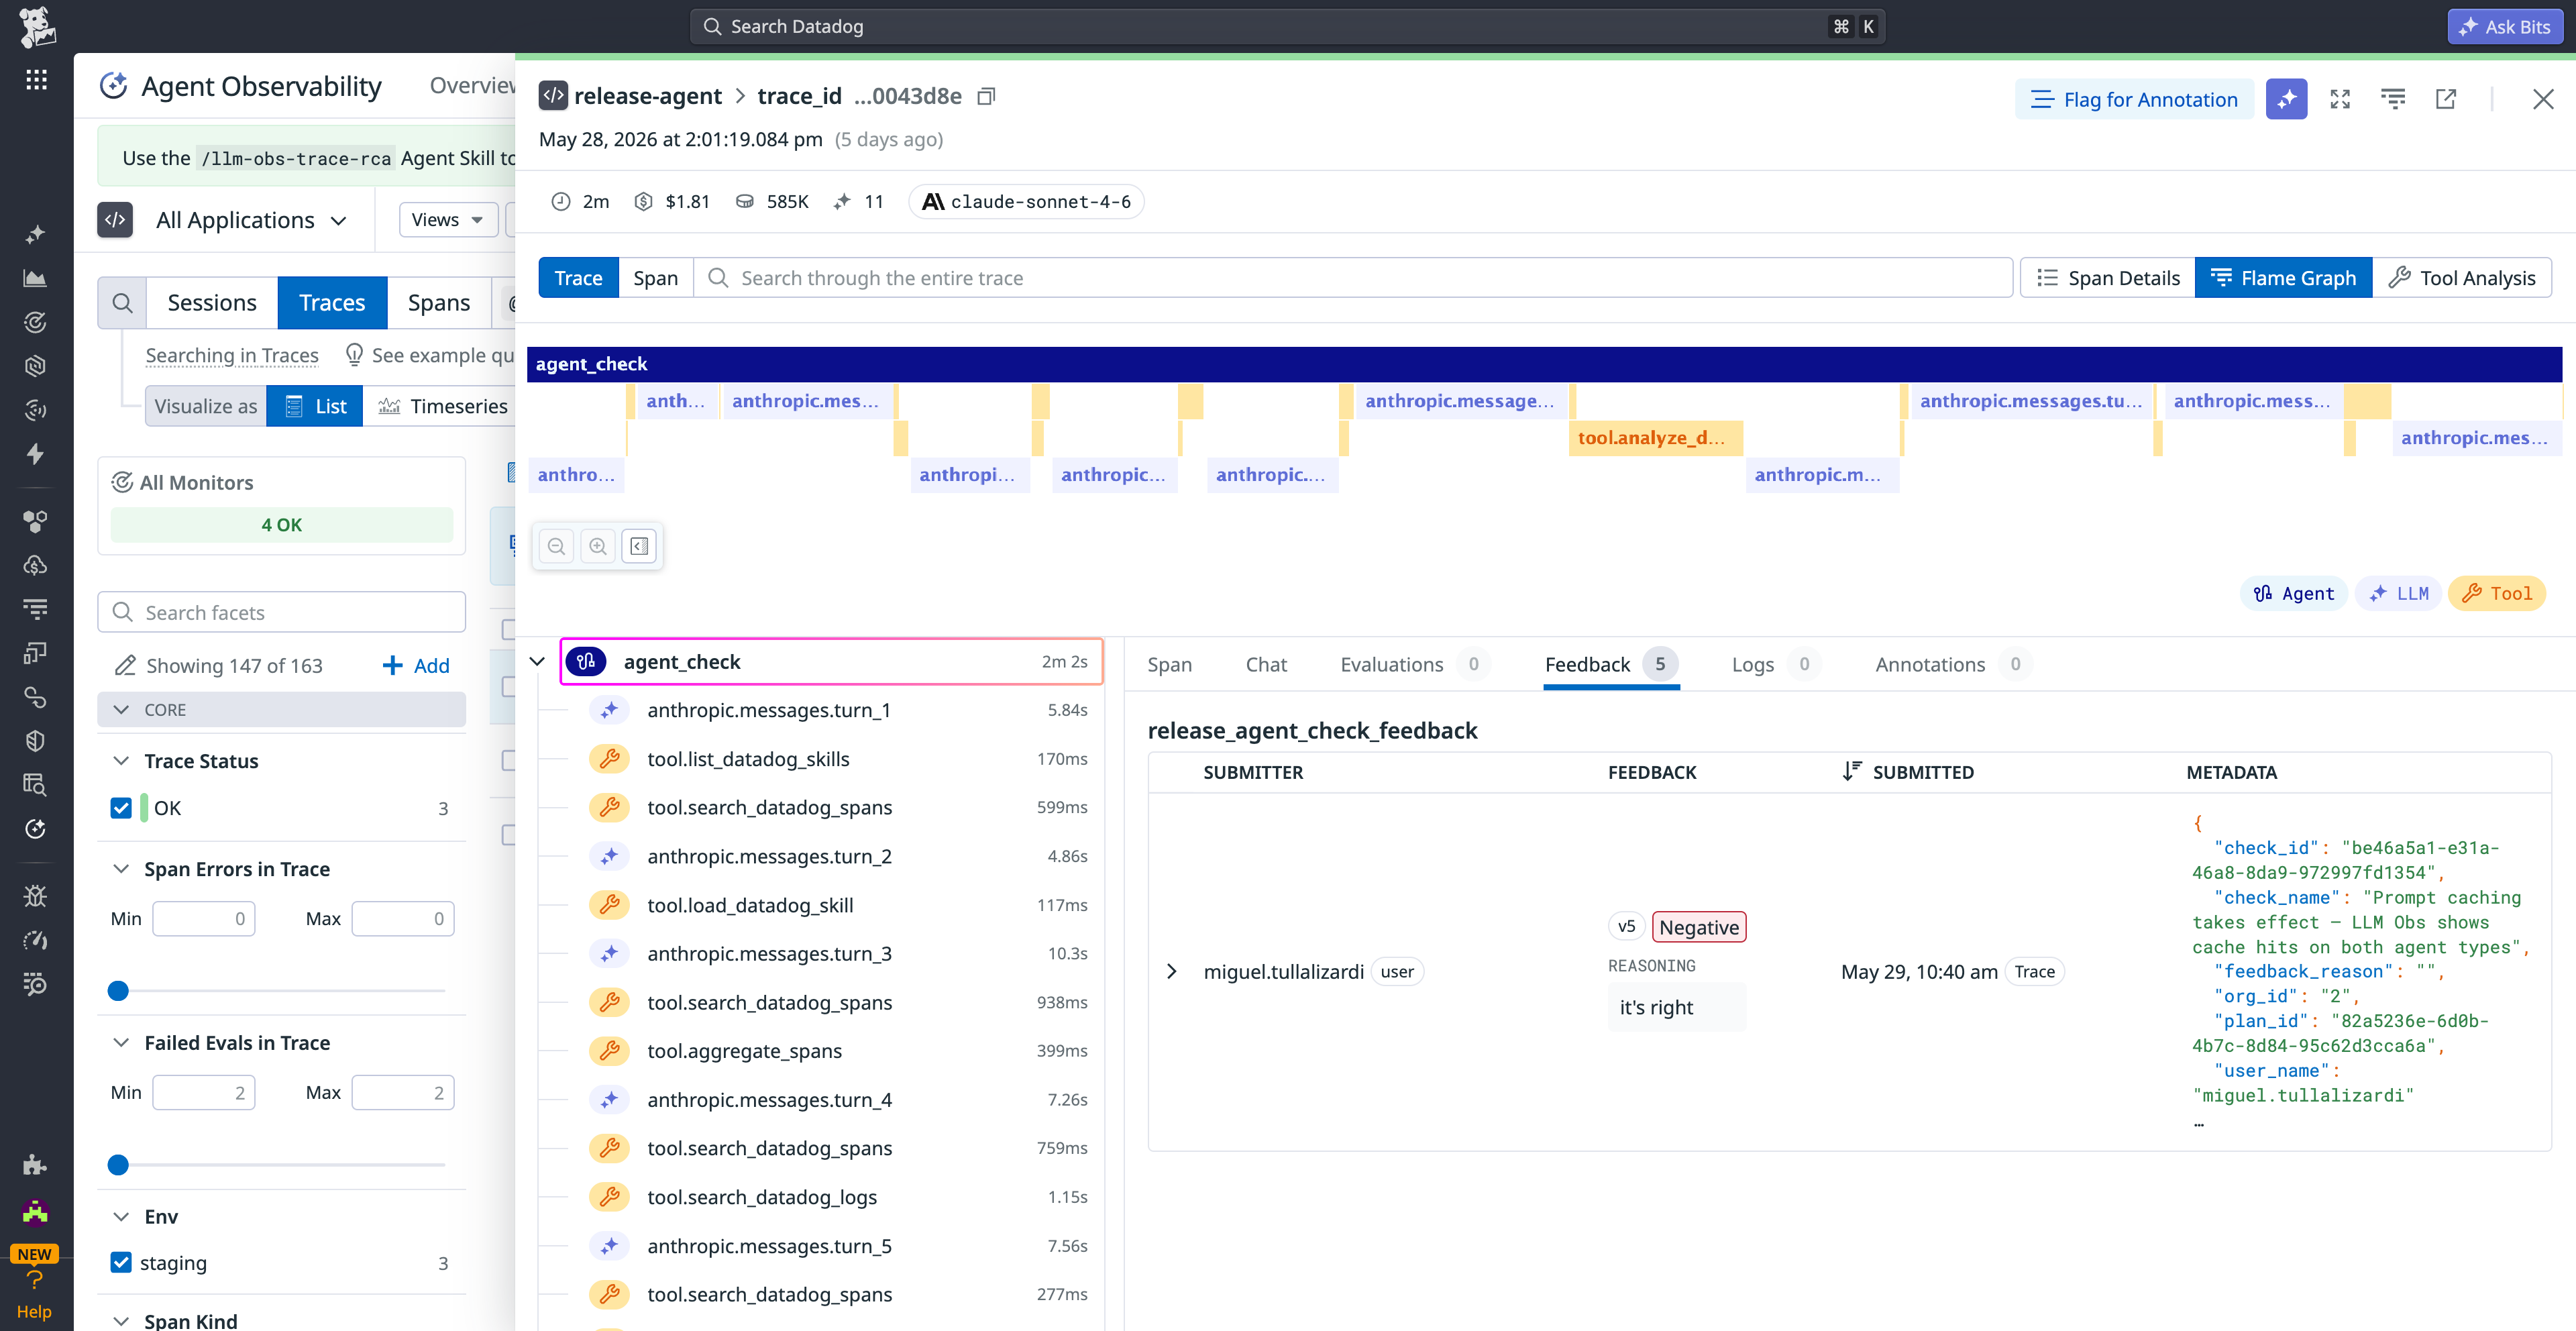
Task: Open Span Details view
Action: [x=2108, y=278]
